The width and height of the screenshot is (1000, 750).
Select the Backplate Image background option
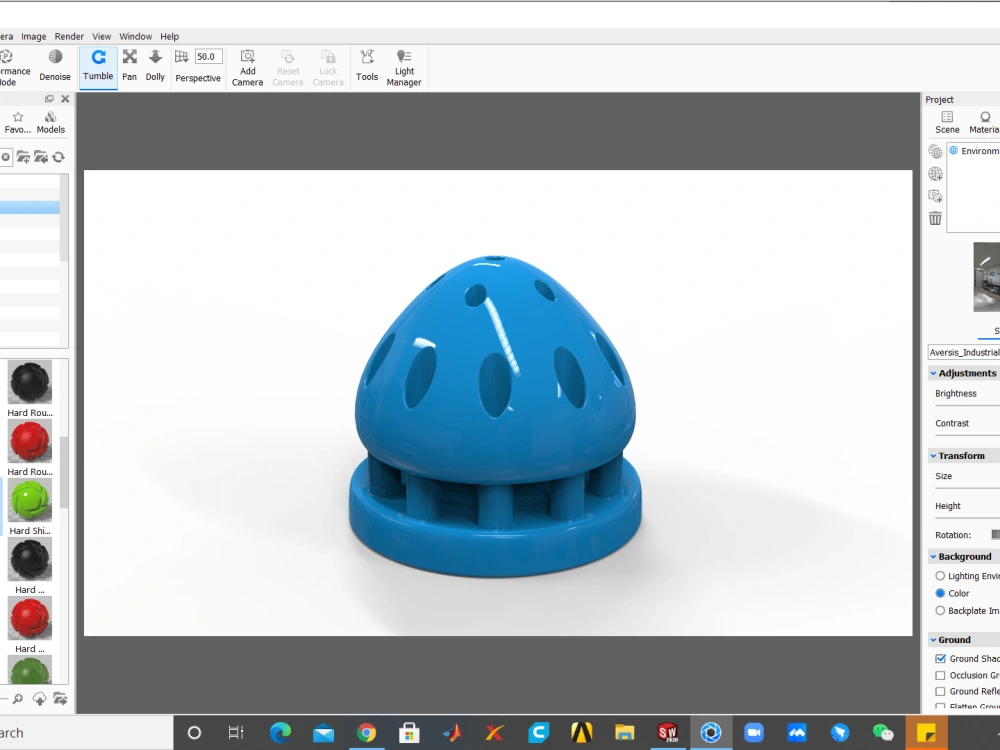[940, 610]
